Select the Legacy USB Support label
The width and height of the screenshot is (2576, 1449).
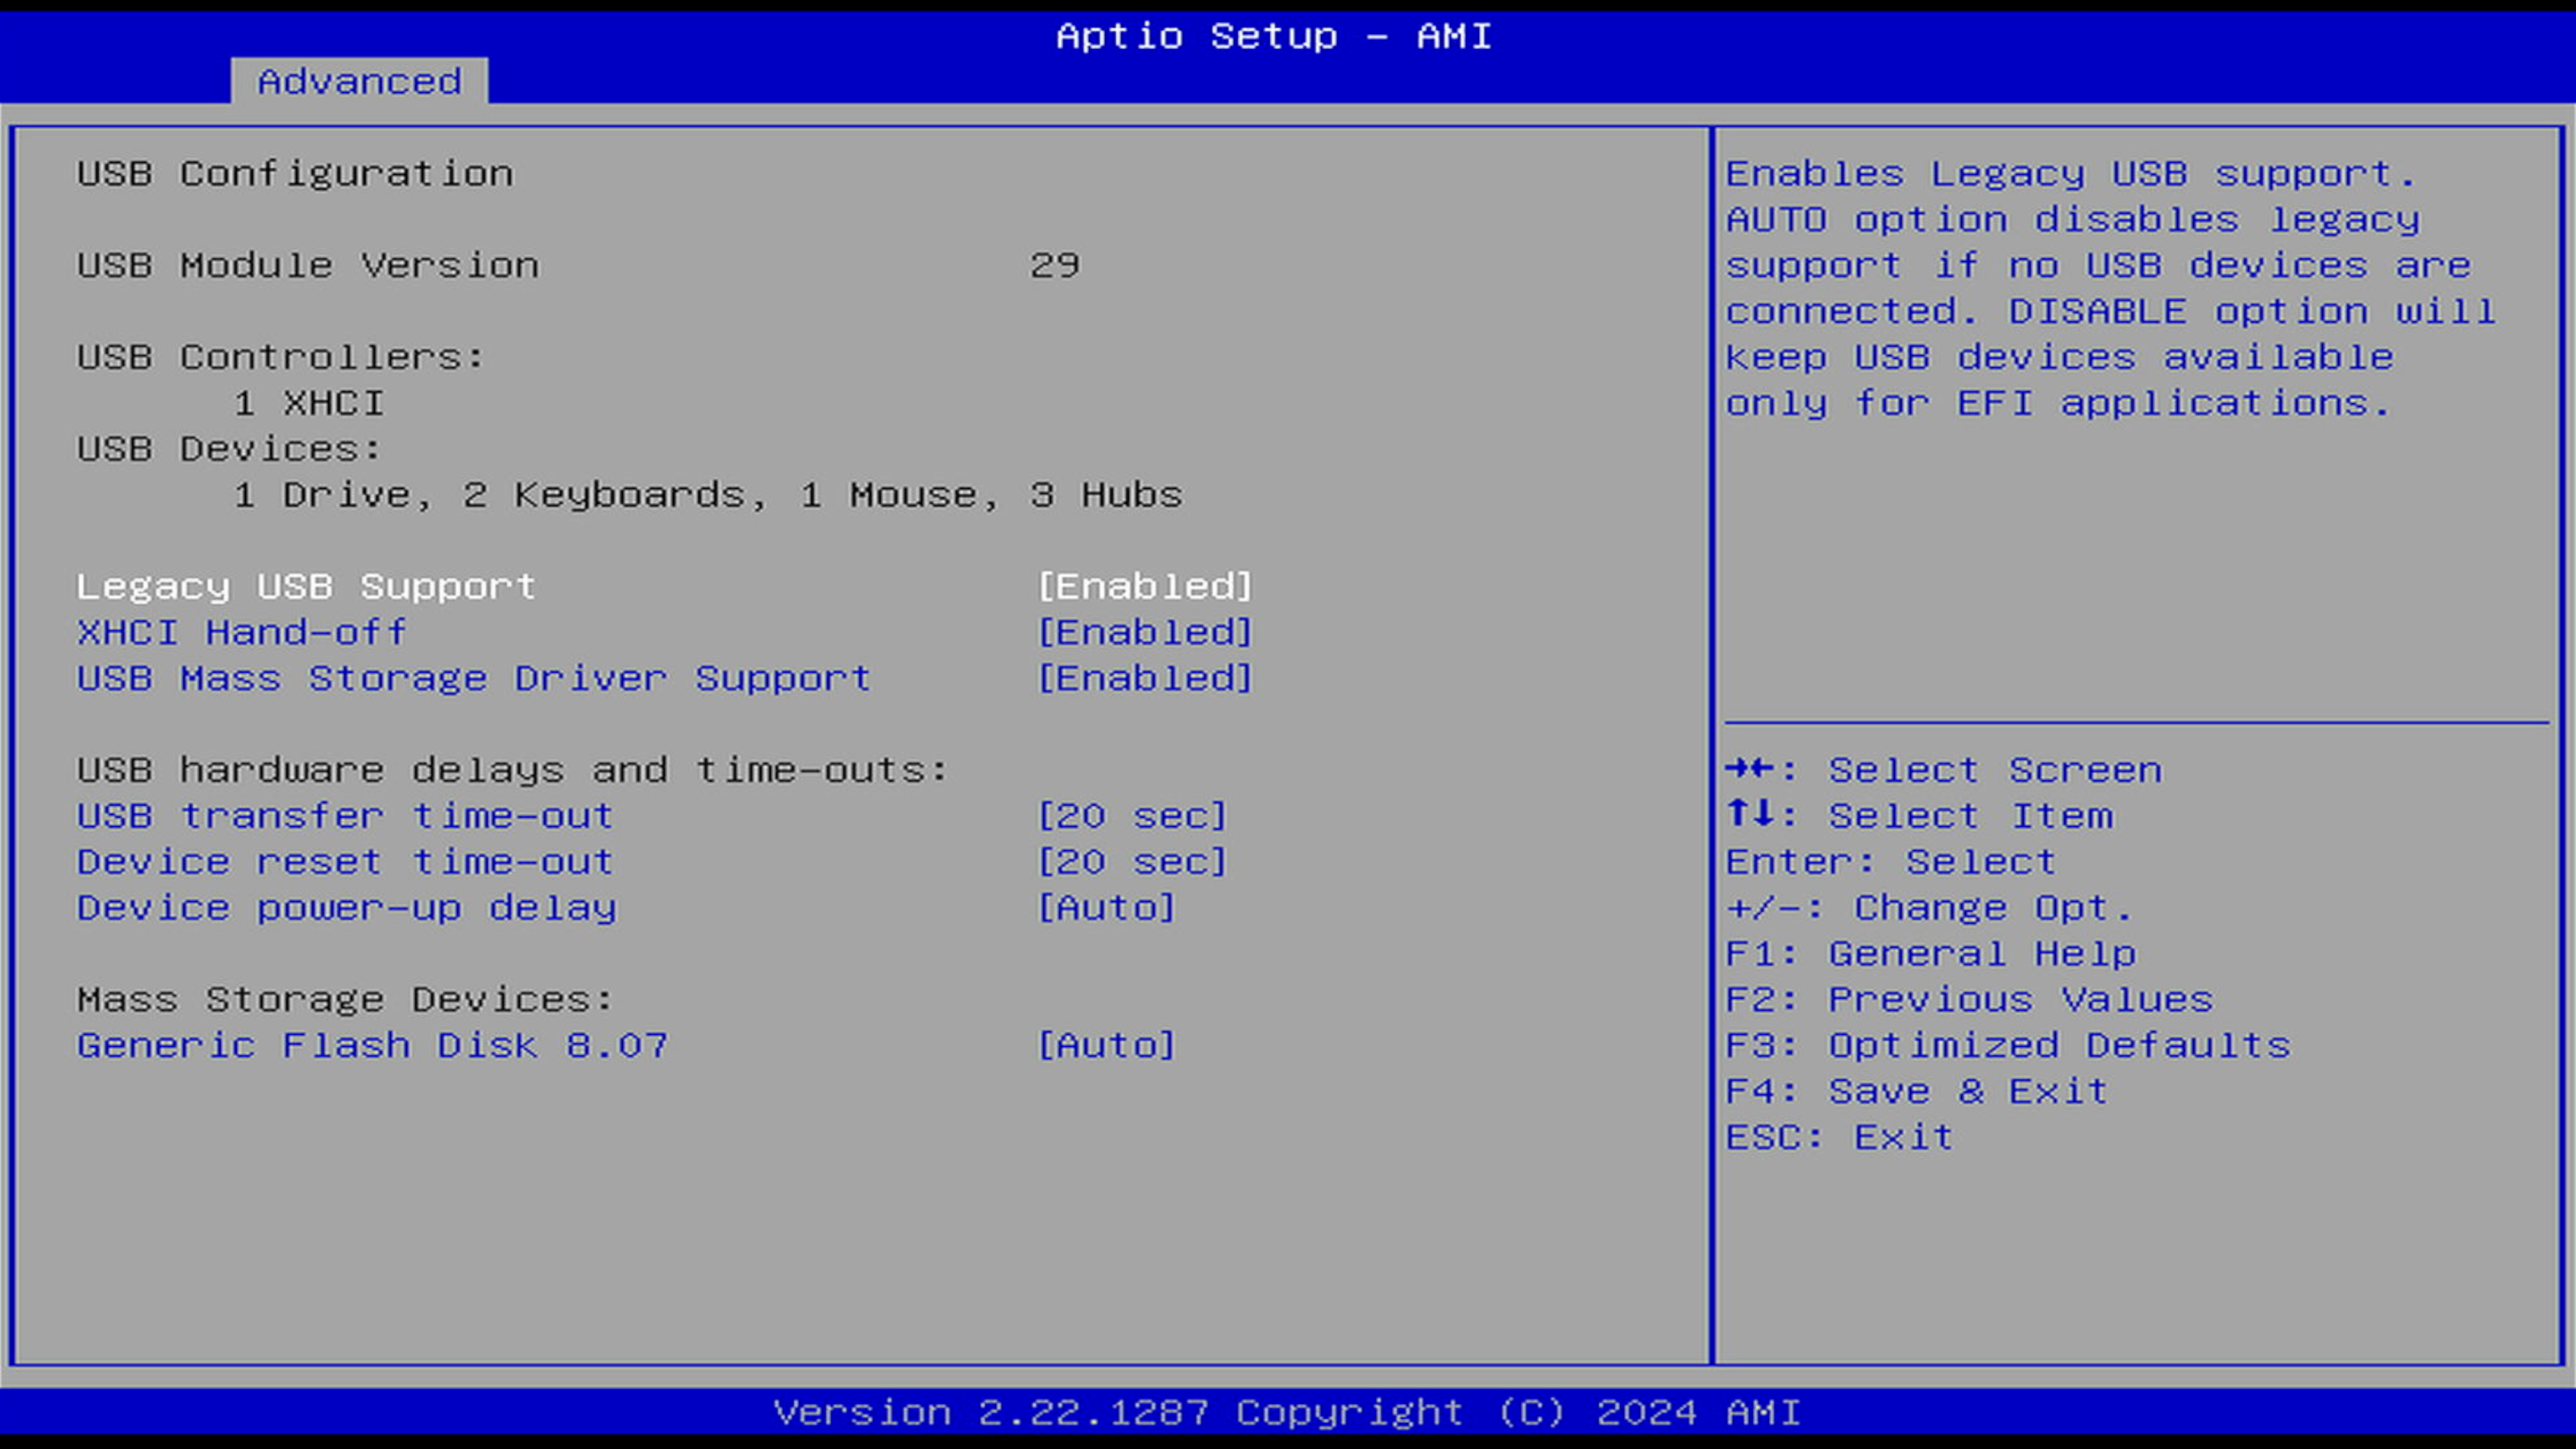click(x=306, y=586)
